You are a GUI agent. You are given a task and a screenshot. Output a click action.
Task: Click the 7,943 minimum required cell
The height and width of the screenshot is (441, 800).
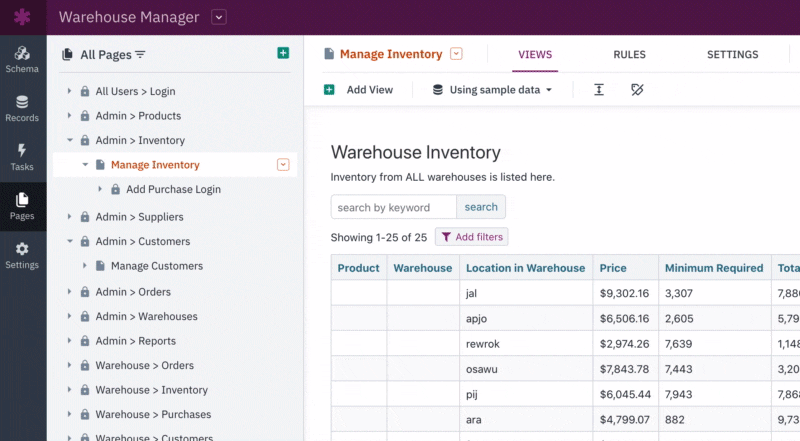714,394
